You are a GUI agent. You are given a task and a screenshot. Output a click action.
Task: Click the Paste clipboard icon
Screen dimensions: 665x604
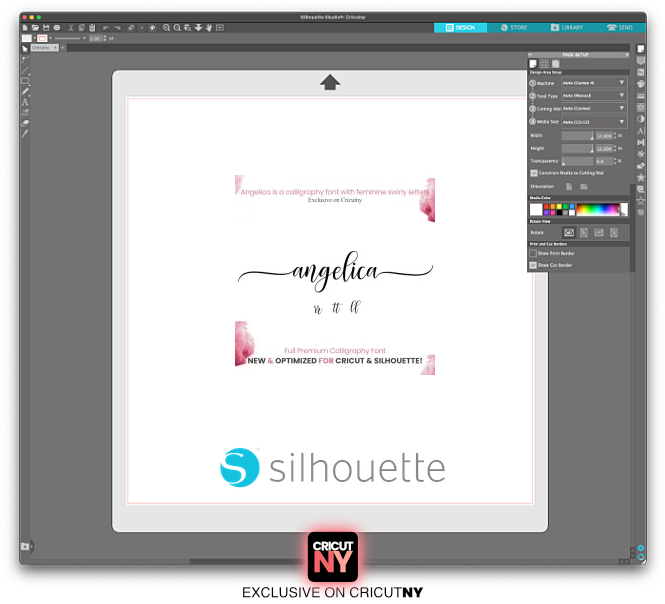pos(92,28)
